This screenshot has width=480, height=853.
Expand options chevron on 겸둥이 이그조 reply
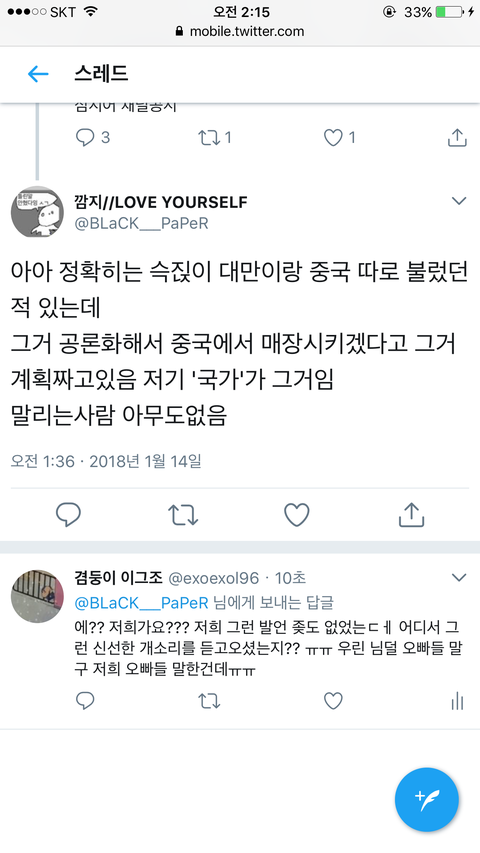[459, 578]
